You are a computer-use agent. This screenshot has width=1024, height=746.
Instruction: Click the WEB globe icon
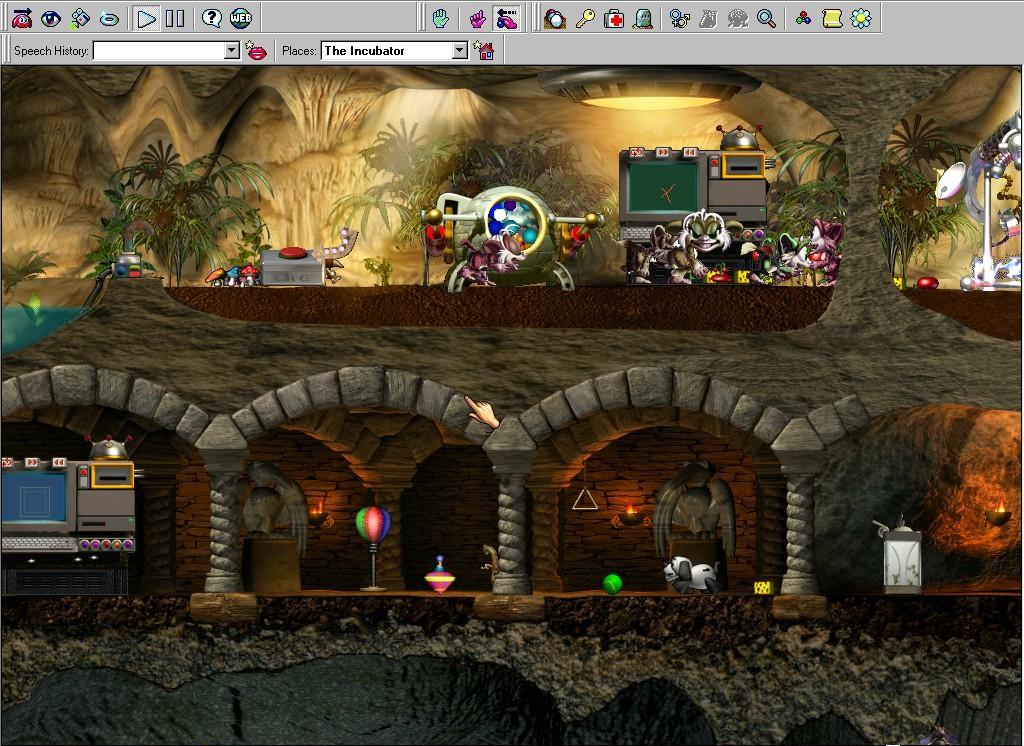240,18
